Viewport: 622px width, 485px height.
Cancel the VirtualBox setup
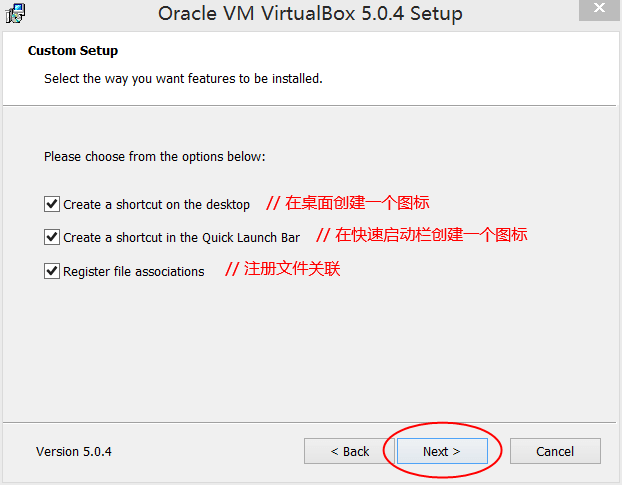pos(555,451)
